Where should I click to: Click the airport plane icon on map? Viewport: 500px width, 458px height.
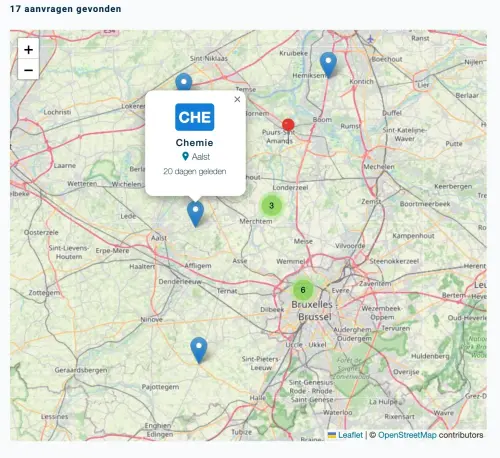[370, 39]
